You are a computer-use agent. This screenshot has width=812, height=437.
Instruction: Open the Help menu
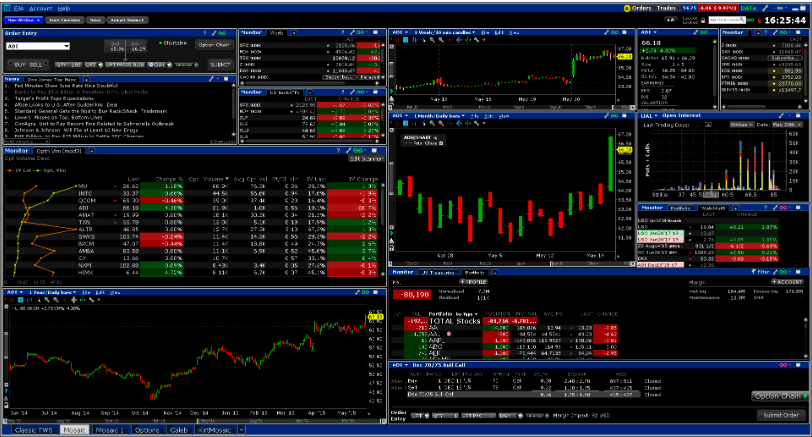coord(64,8)
